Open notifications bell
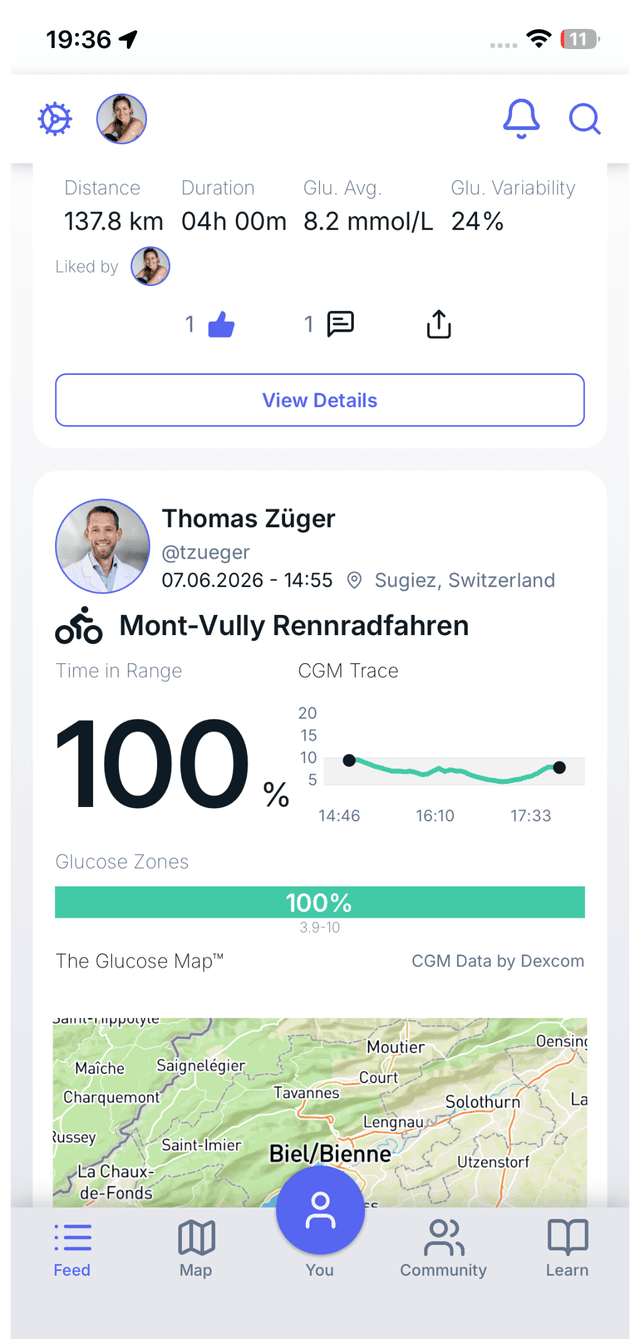The height and width of the screenshot is (1339, 640). click(521, 119)
